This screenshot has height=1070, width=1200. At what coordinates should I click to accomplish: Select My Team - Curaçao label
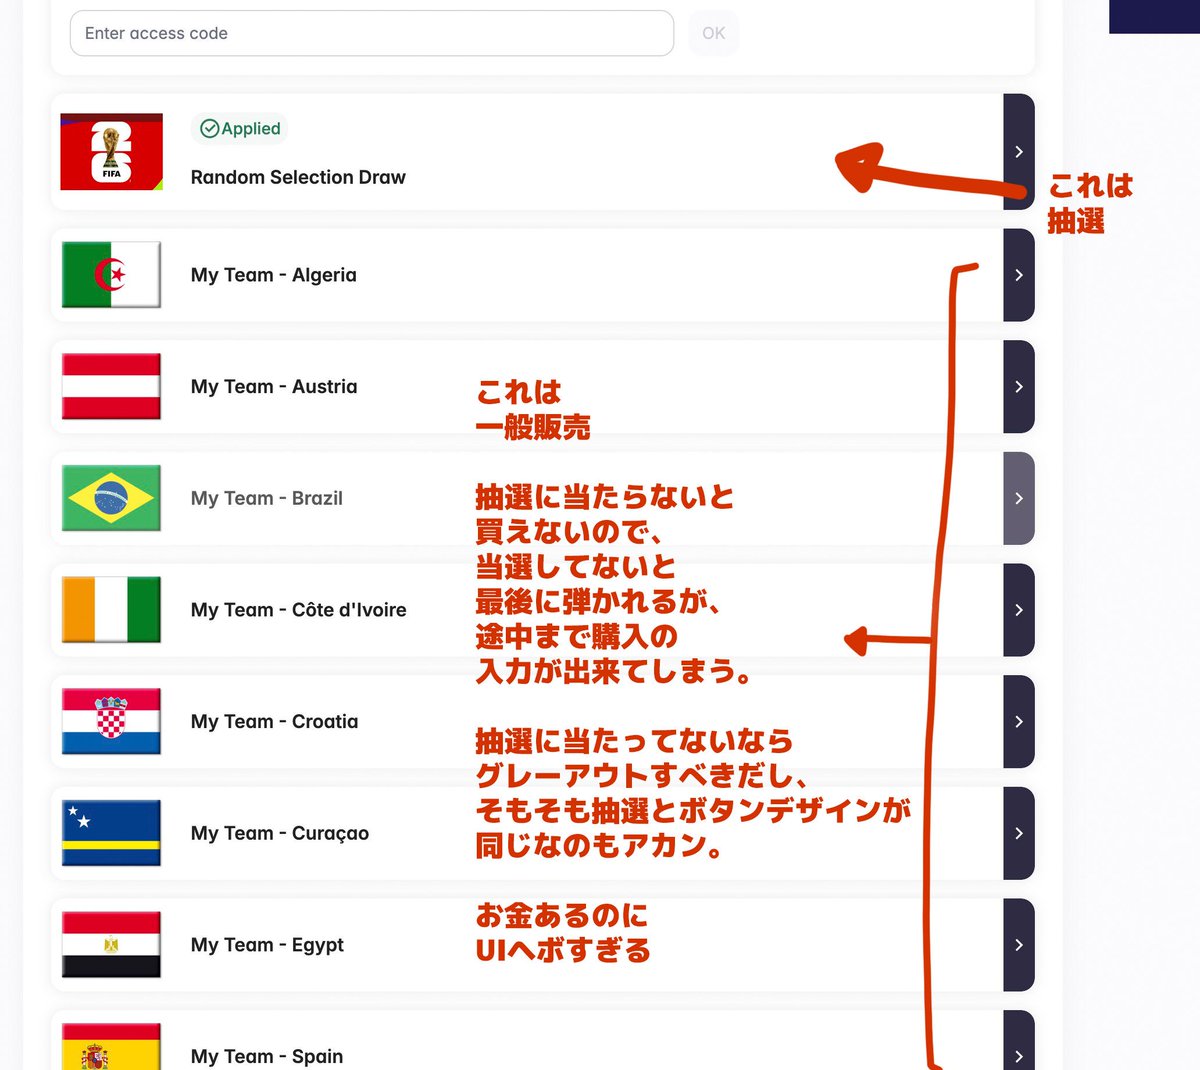[280, 833]
